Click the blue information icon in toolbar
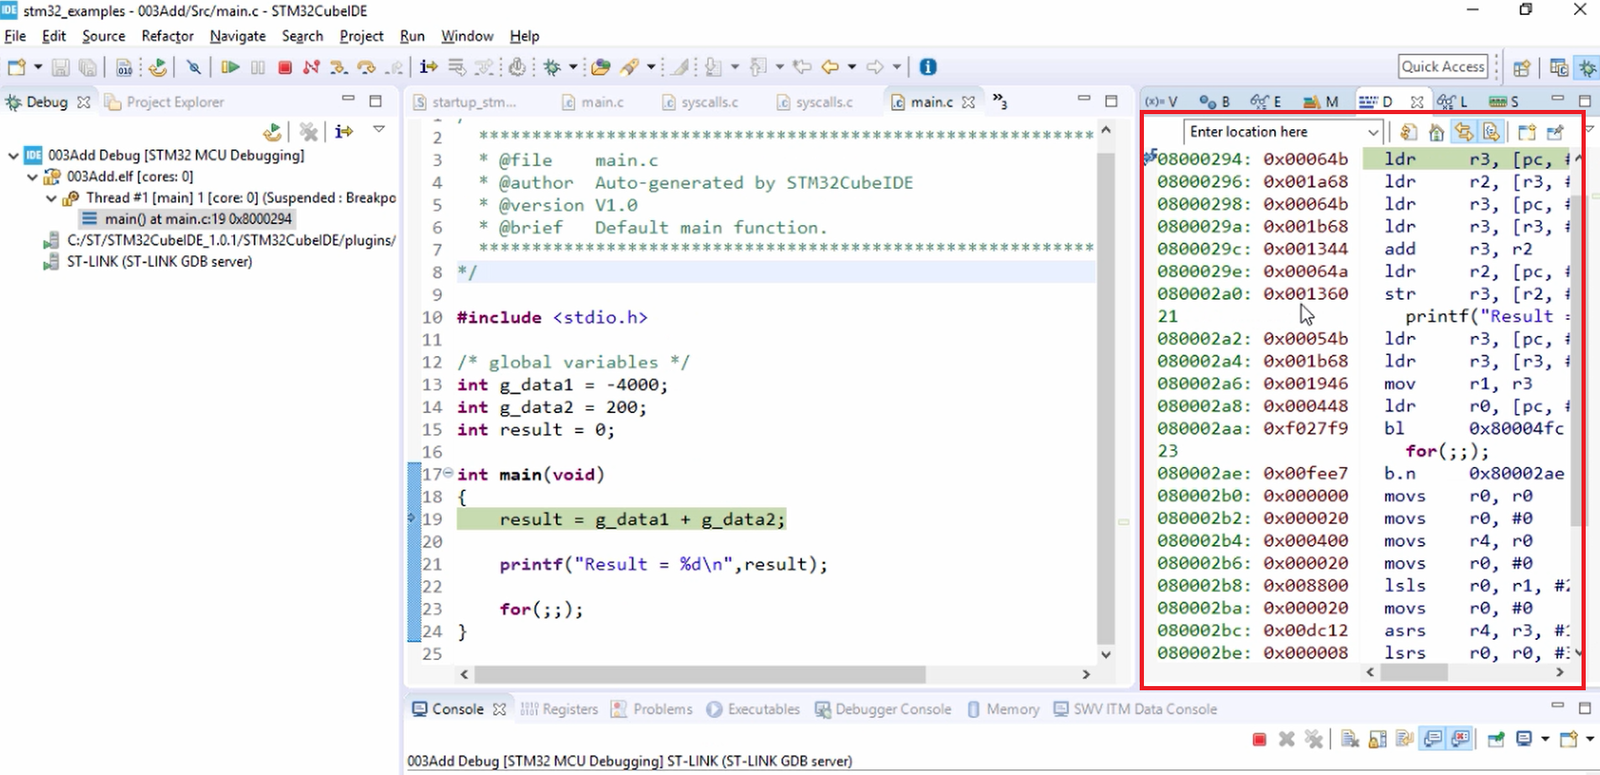This screenshot has width=1600, height=775. point(928,67)
